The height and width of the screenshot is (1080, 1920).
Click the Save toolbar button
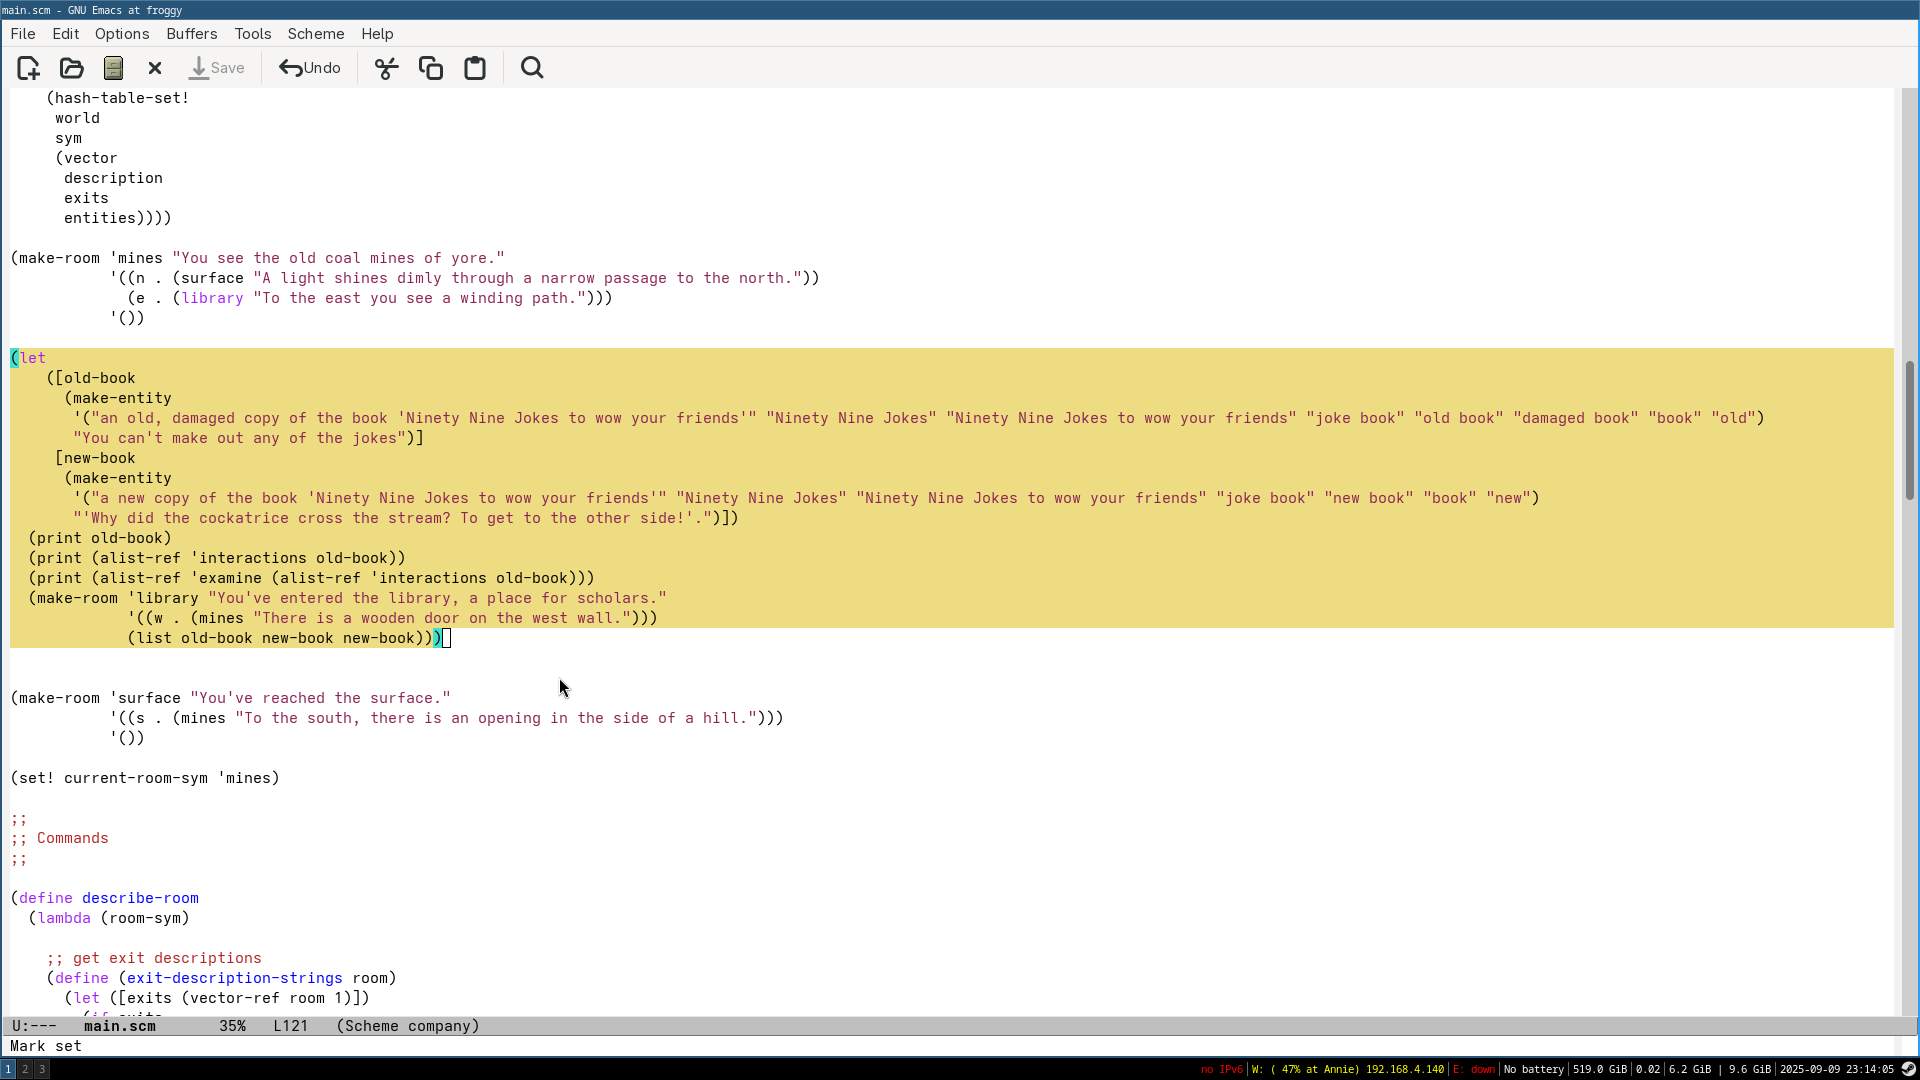coord(217,68)
